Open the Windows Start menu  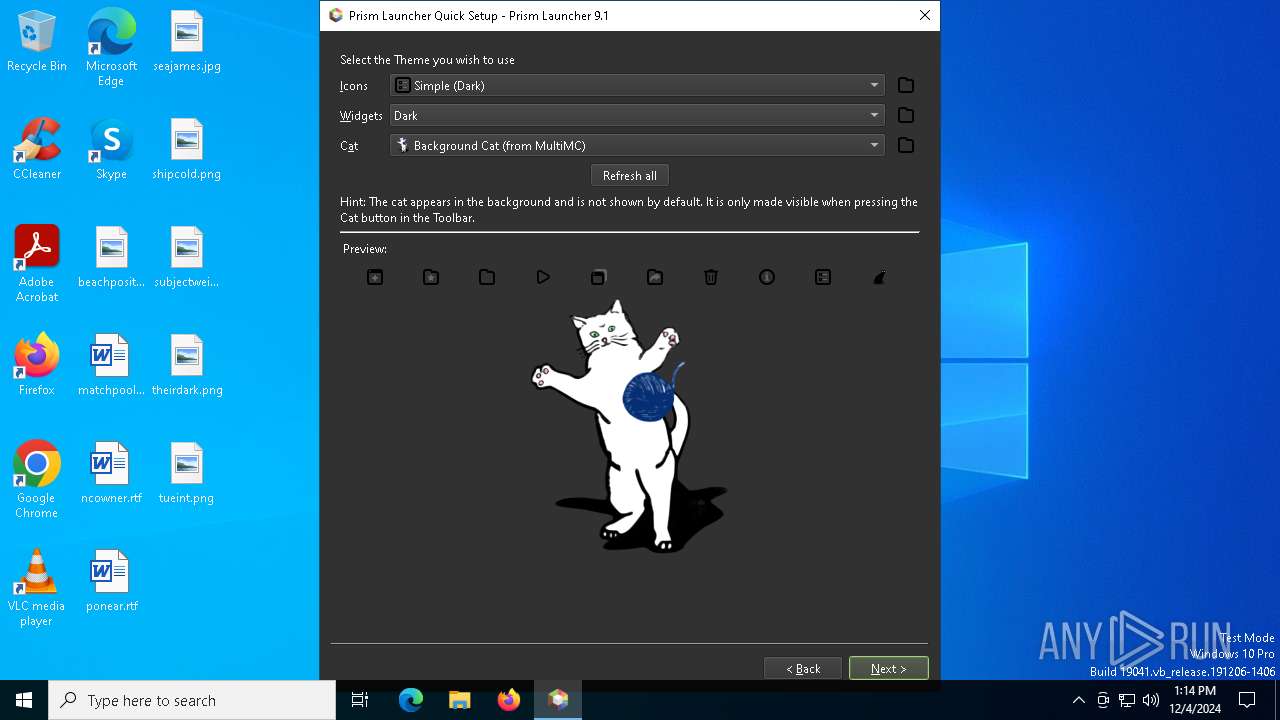[x=24, y=700]
